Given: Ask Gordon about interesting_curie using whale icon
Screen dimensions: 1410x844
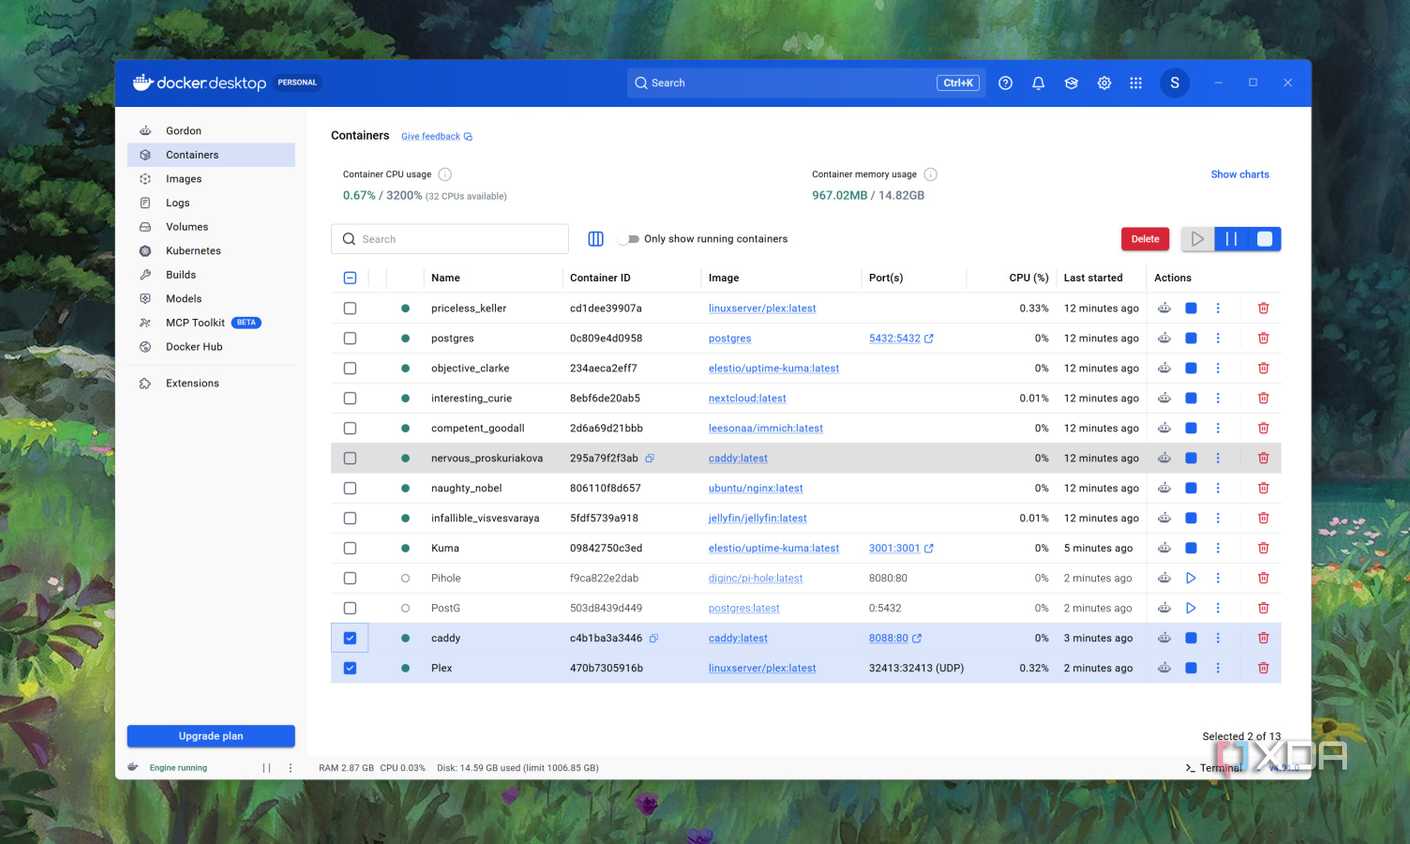Looking at the screenshot, I should click(x=1164, y=398).
